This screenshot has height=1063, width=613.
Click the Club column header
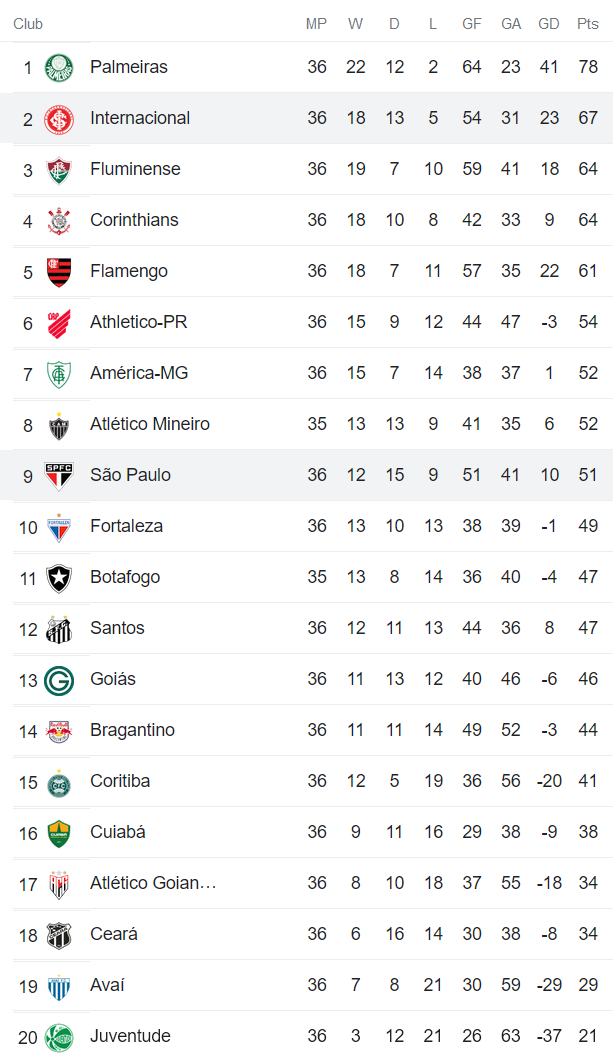(28, 24)
